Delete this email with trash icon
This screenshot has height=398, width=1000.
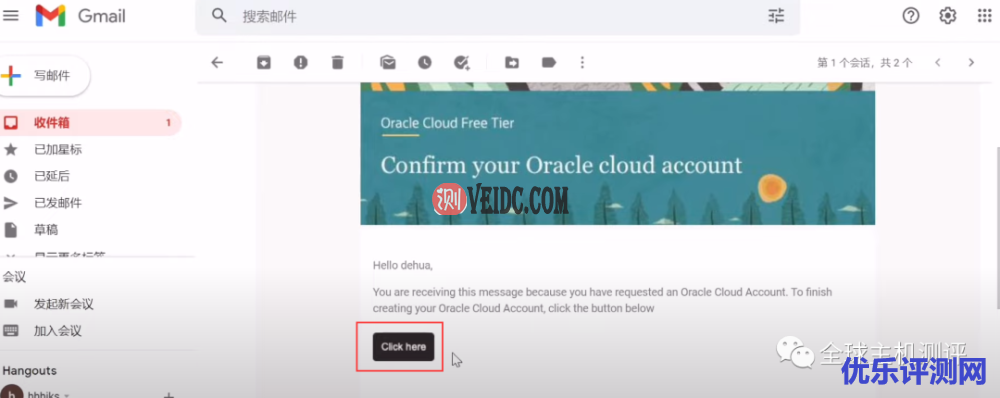337,62
